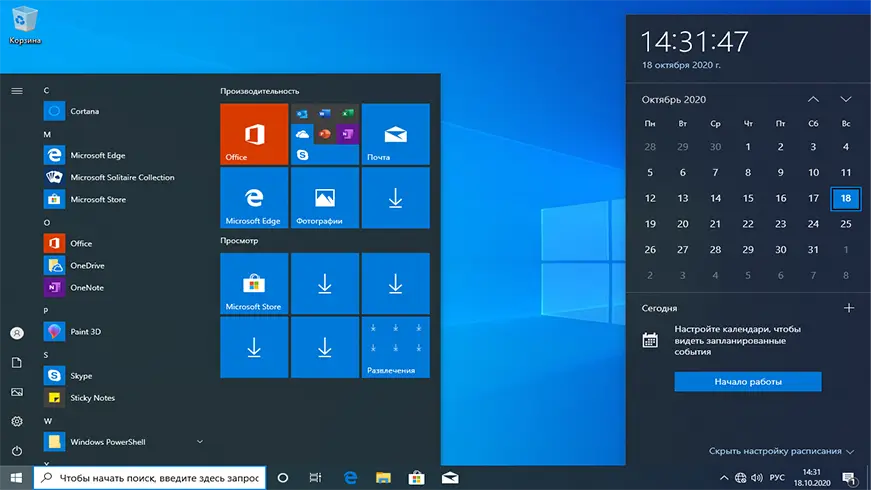Image resolution: width=871 pixels, height=490 pixels.
Task: Click the taskbar clock 14:31
Action: [812, 478]
